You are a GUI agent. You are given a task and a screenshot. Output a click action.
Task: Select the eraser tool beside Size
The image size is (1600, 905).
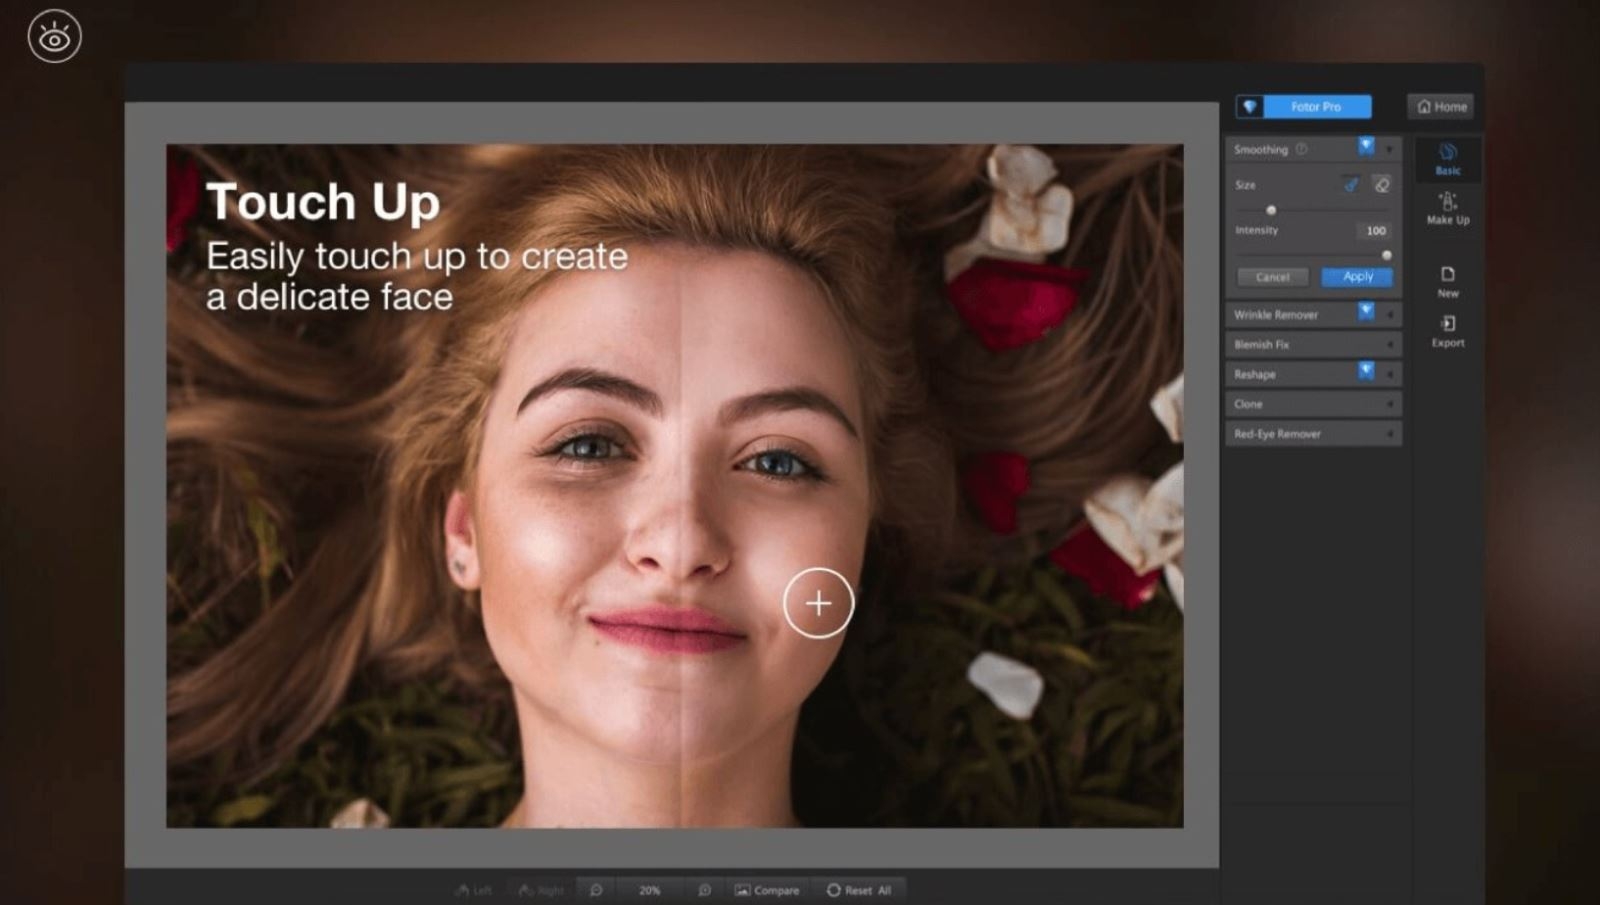point(1382,185)
